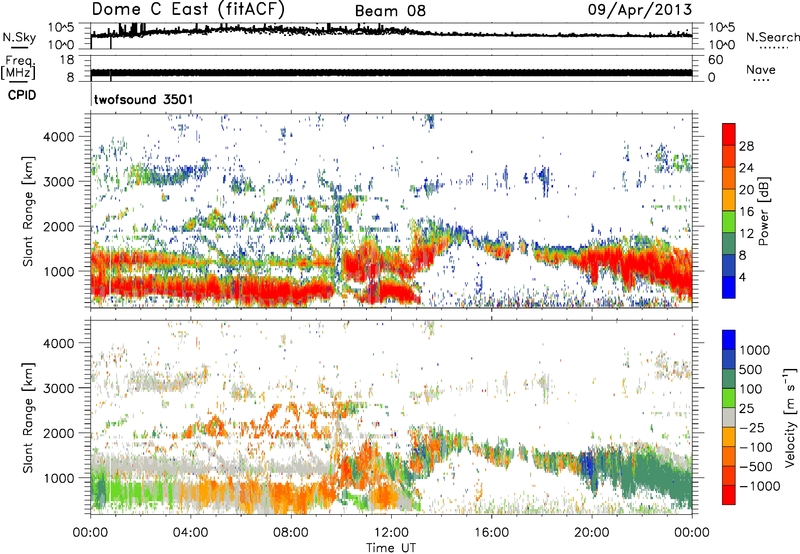Click the "500" label on Velocity colorbar

751,369
